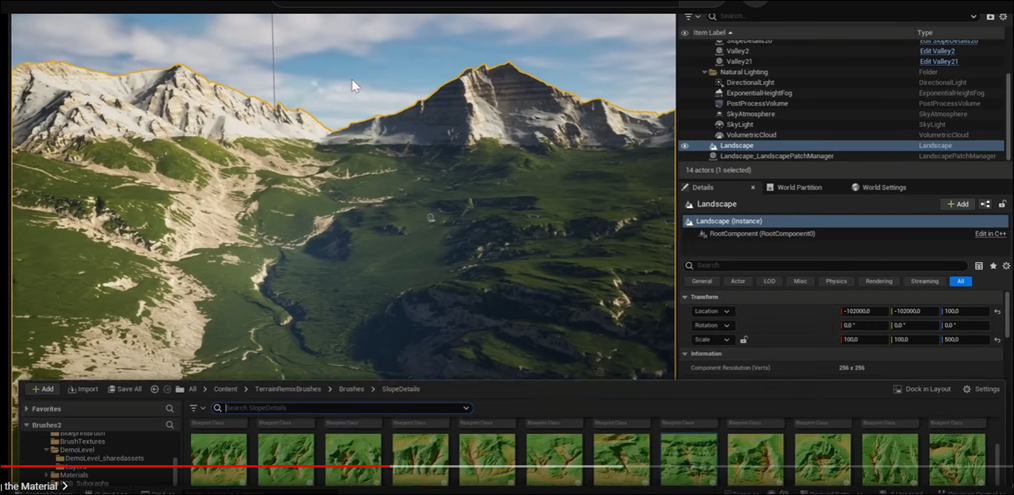Viewport: 1014px width, 495px height.
Task: Click the search icon in Favorites row
Action: point(169,409)
